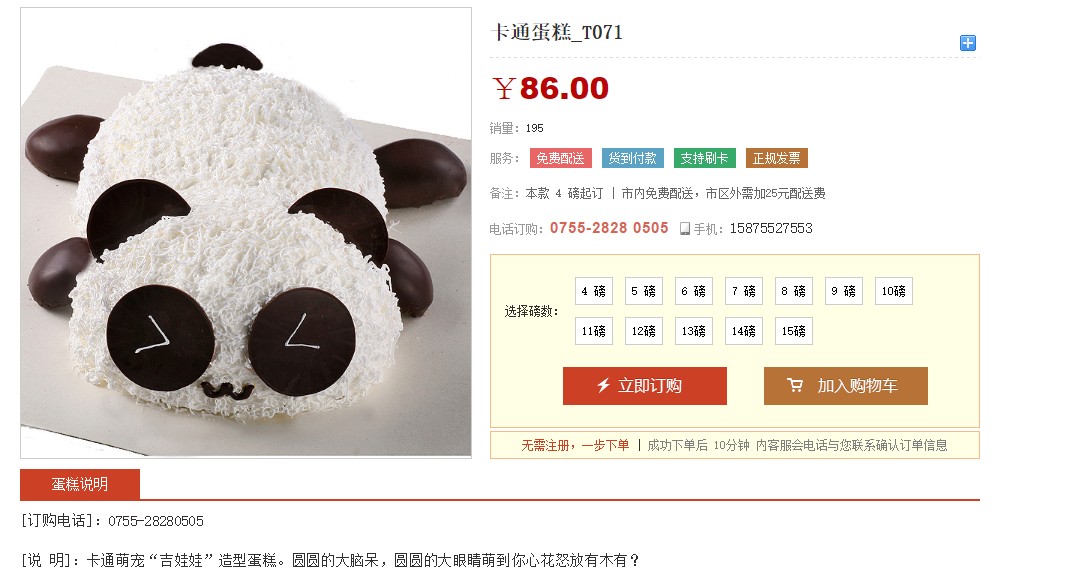
Task: Select the 4 磅 size option
Action: click(594, 291)
